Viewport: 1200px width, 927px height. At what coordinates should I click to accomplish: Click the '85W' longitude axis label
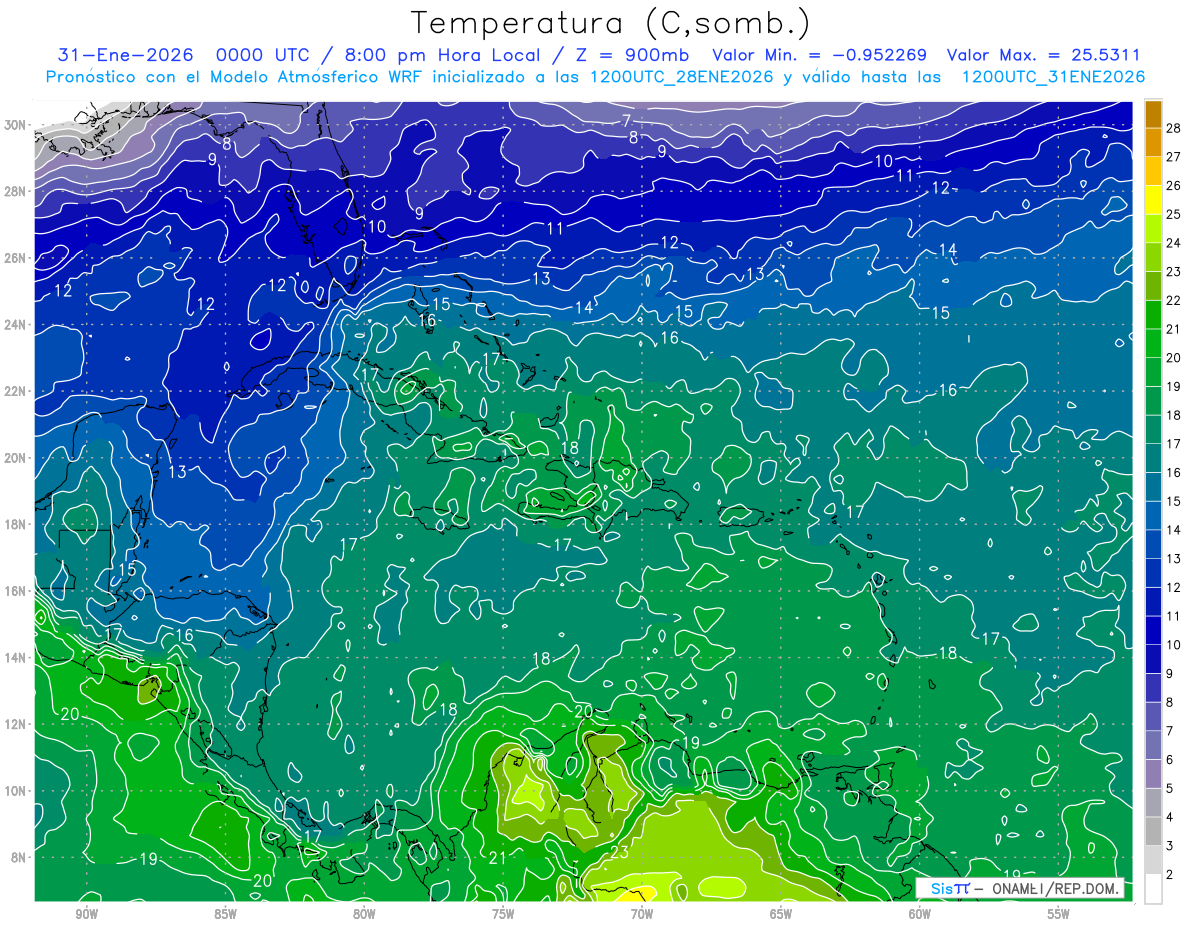tap(225, 914)
